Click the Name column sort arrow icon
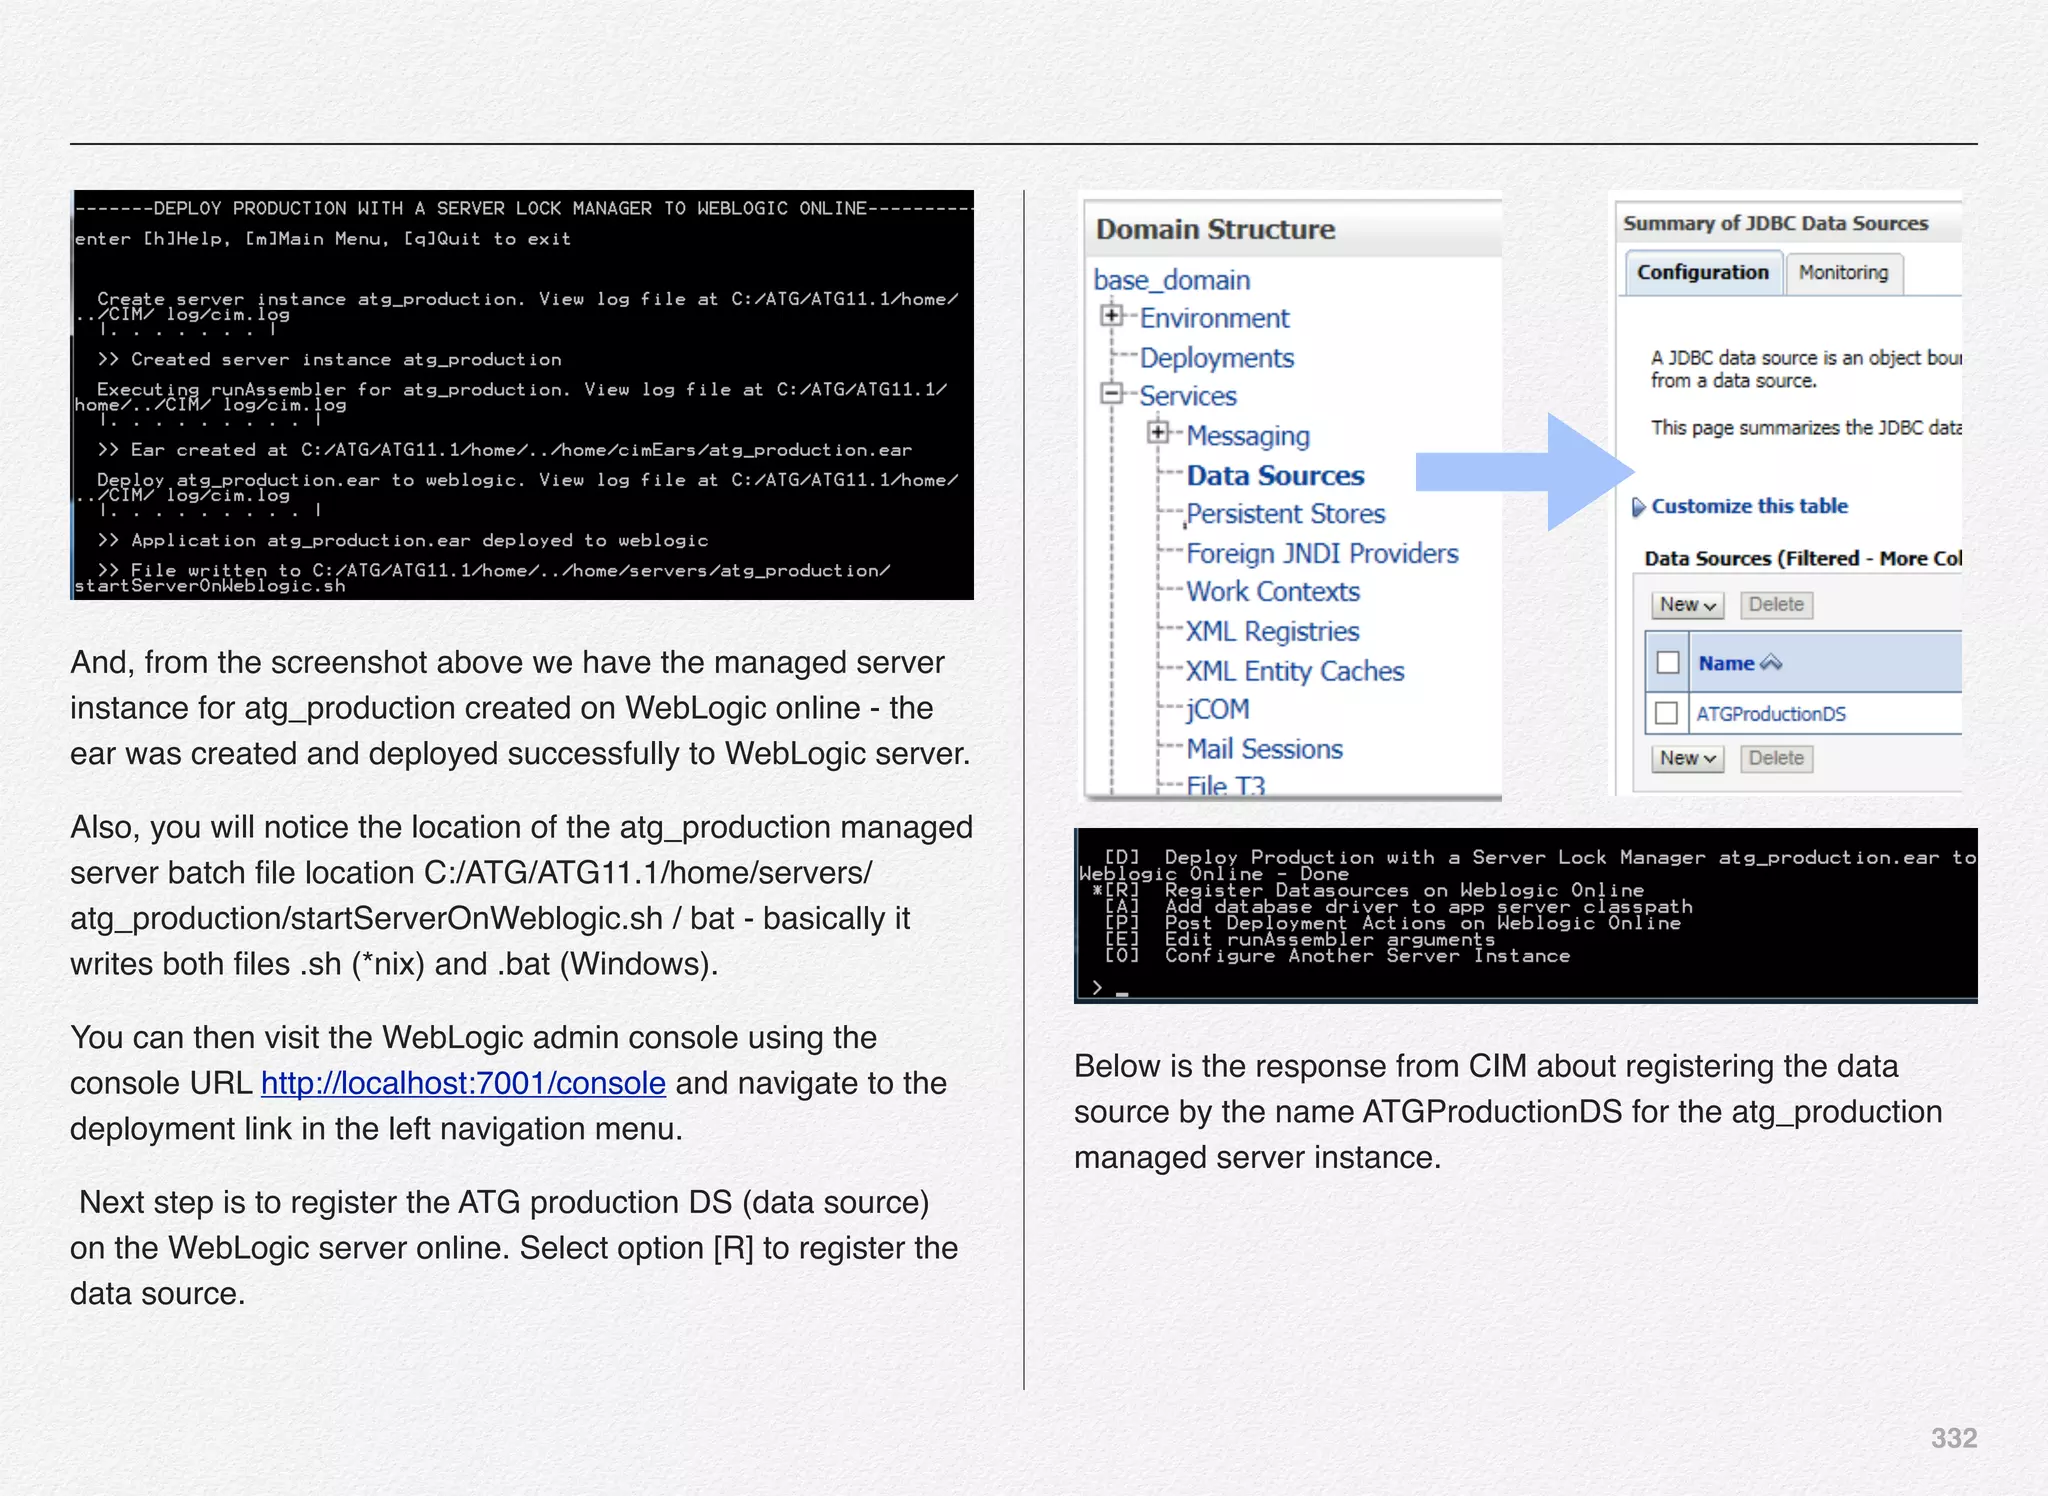 (x=1771, y=662)
